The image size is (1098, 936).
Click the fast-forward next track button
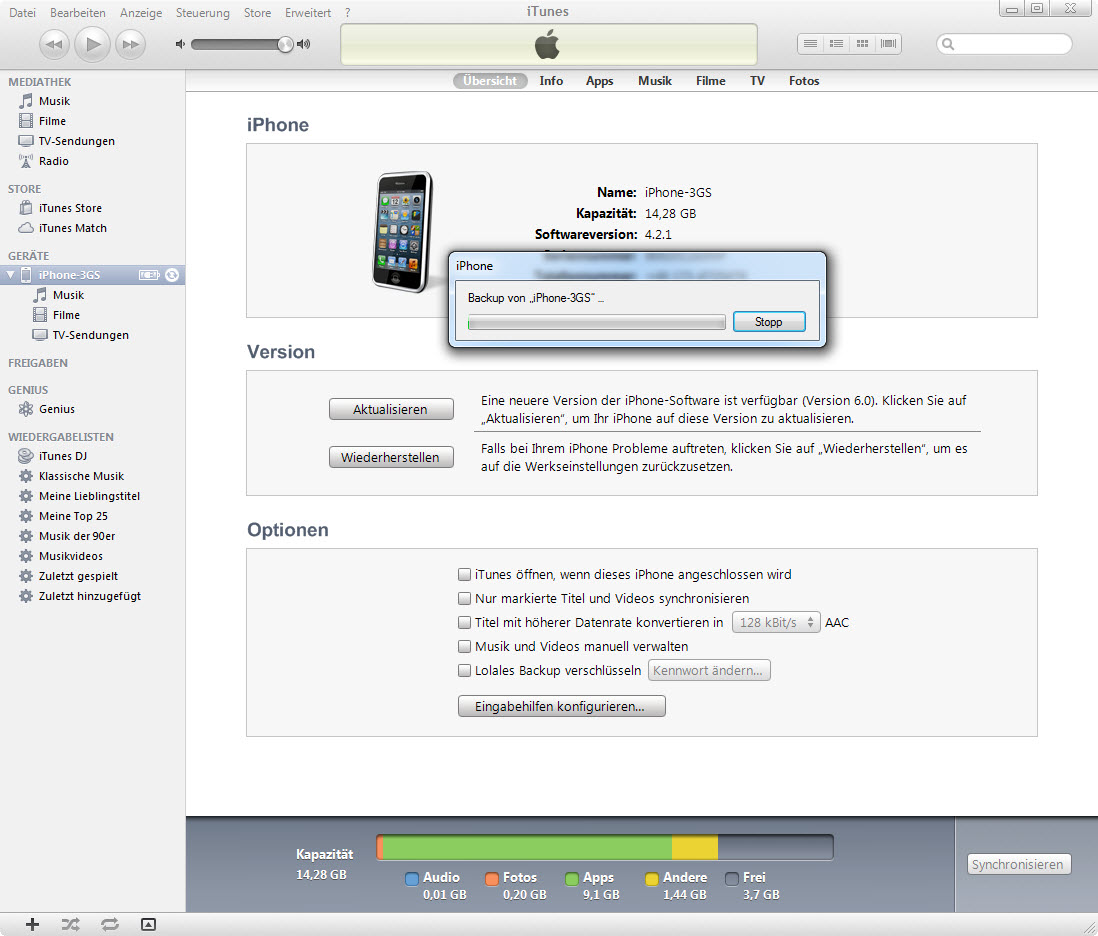[x=130, y=44]
